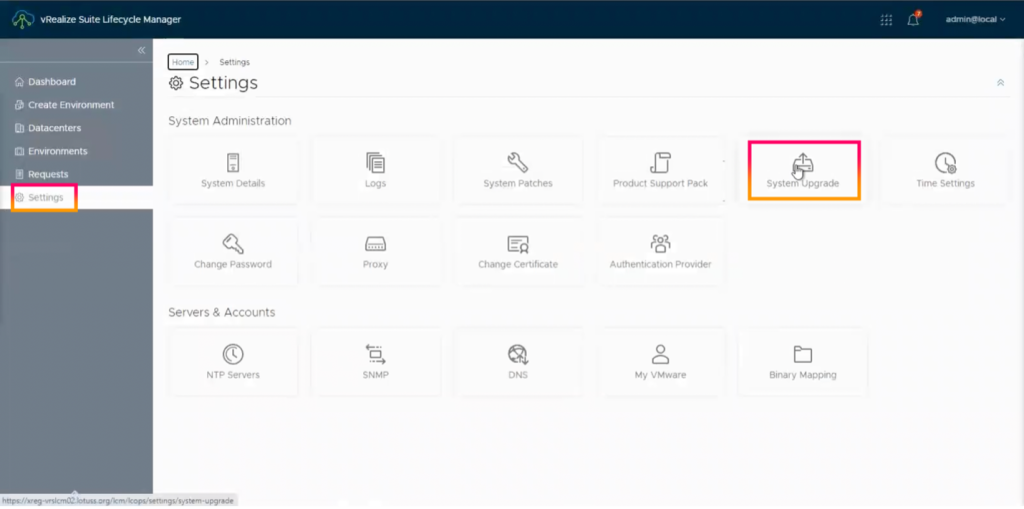The image size is (1024, 509).
Task: Click the Binary Mapping label
Action: coord(803,375)
